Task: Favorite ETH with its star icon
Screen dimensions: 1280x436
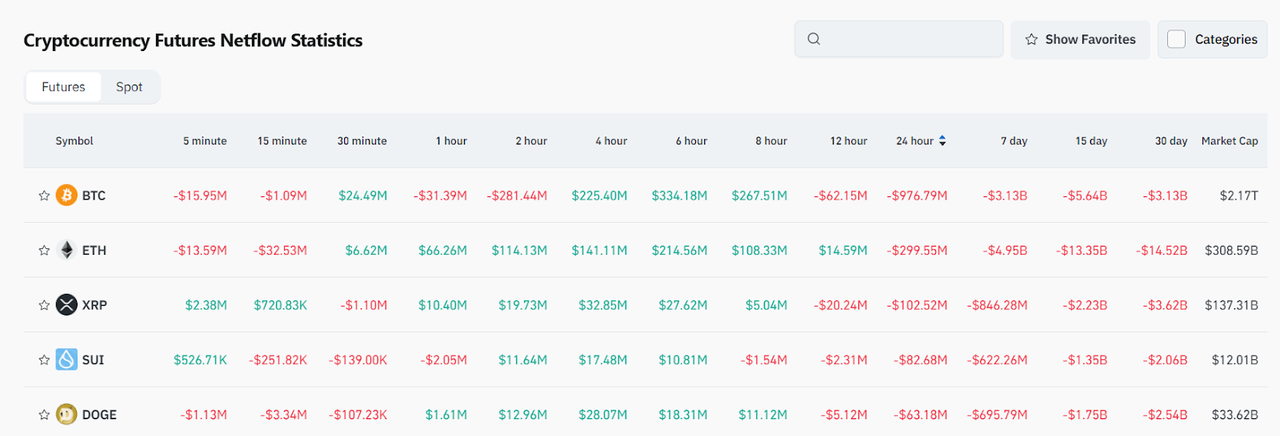Action: pos(43,250)
